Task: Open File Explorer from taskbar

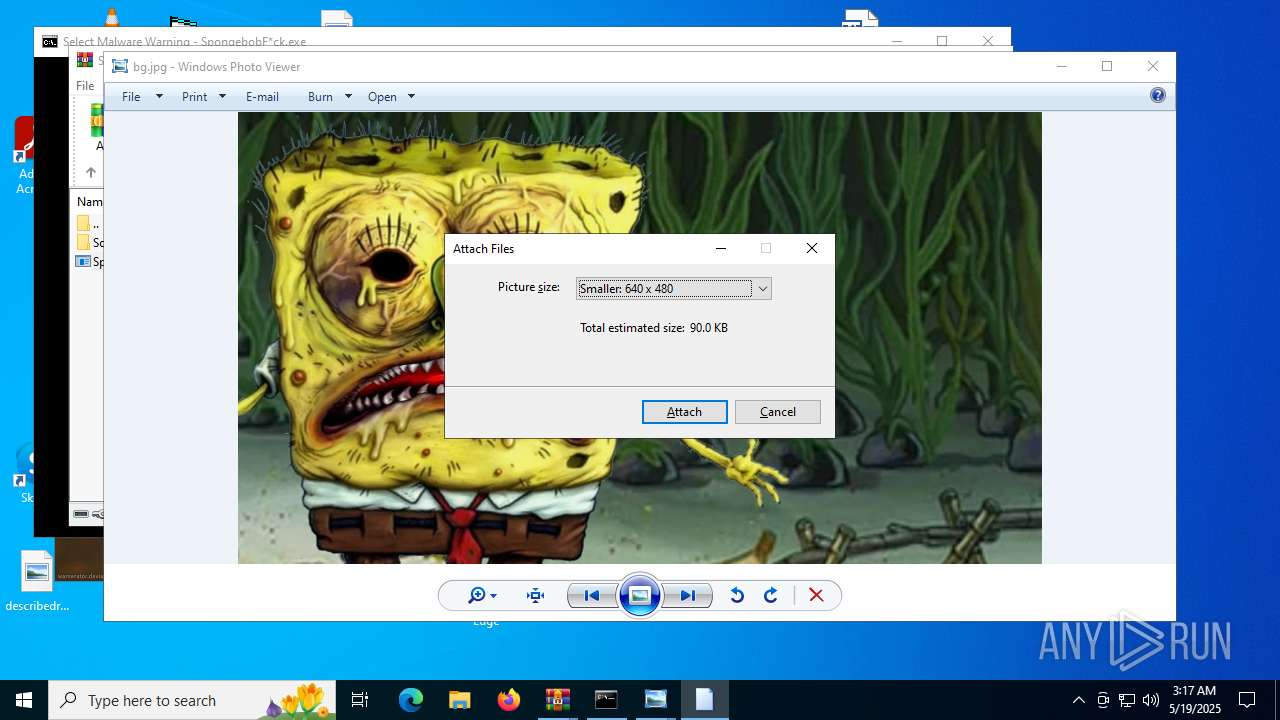Action: (x=459, y=700)
